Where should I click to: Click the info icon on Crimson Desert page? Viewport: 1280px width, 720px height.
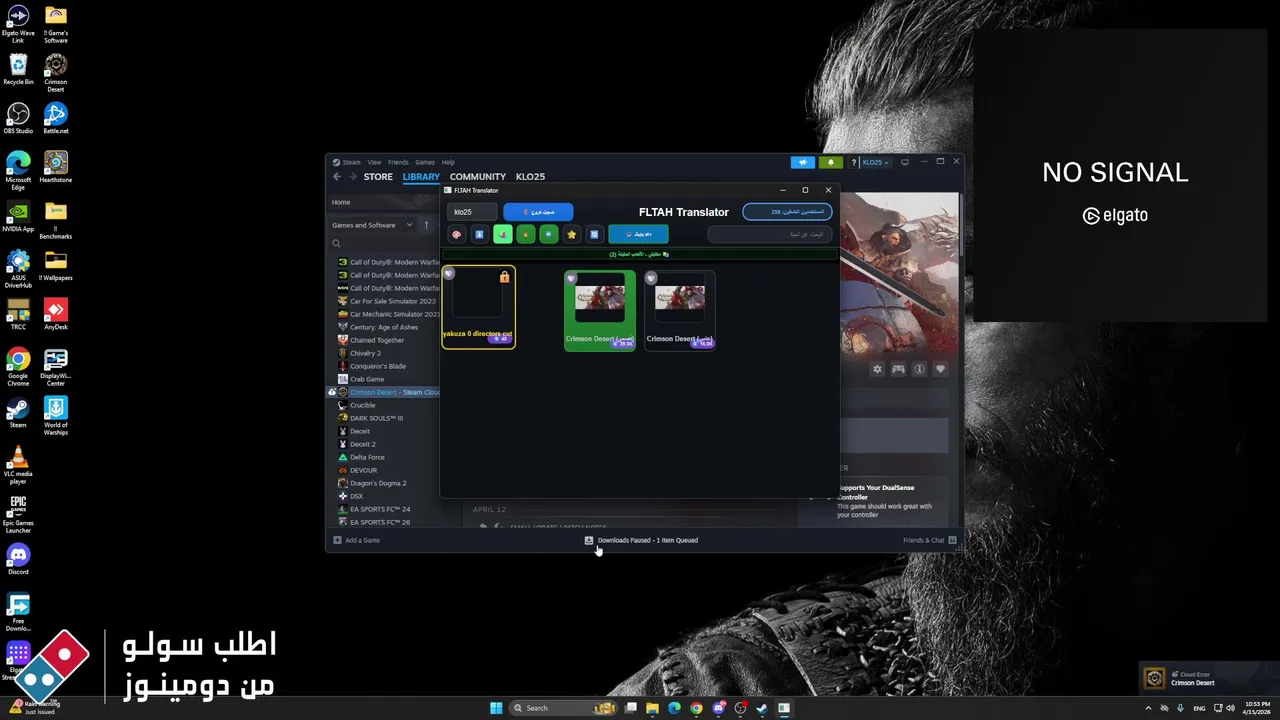point(919,369)
